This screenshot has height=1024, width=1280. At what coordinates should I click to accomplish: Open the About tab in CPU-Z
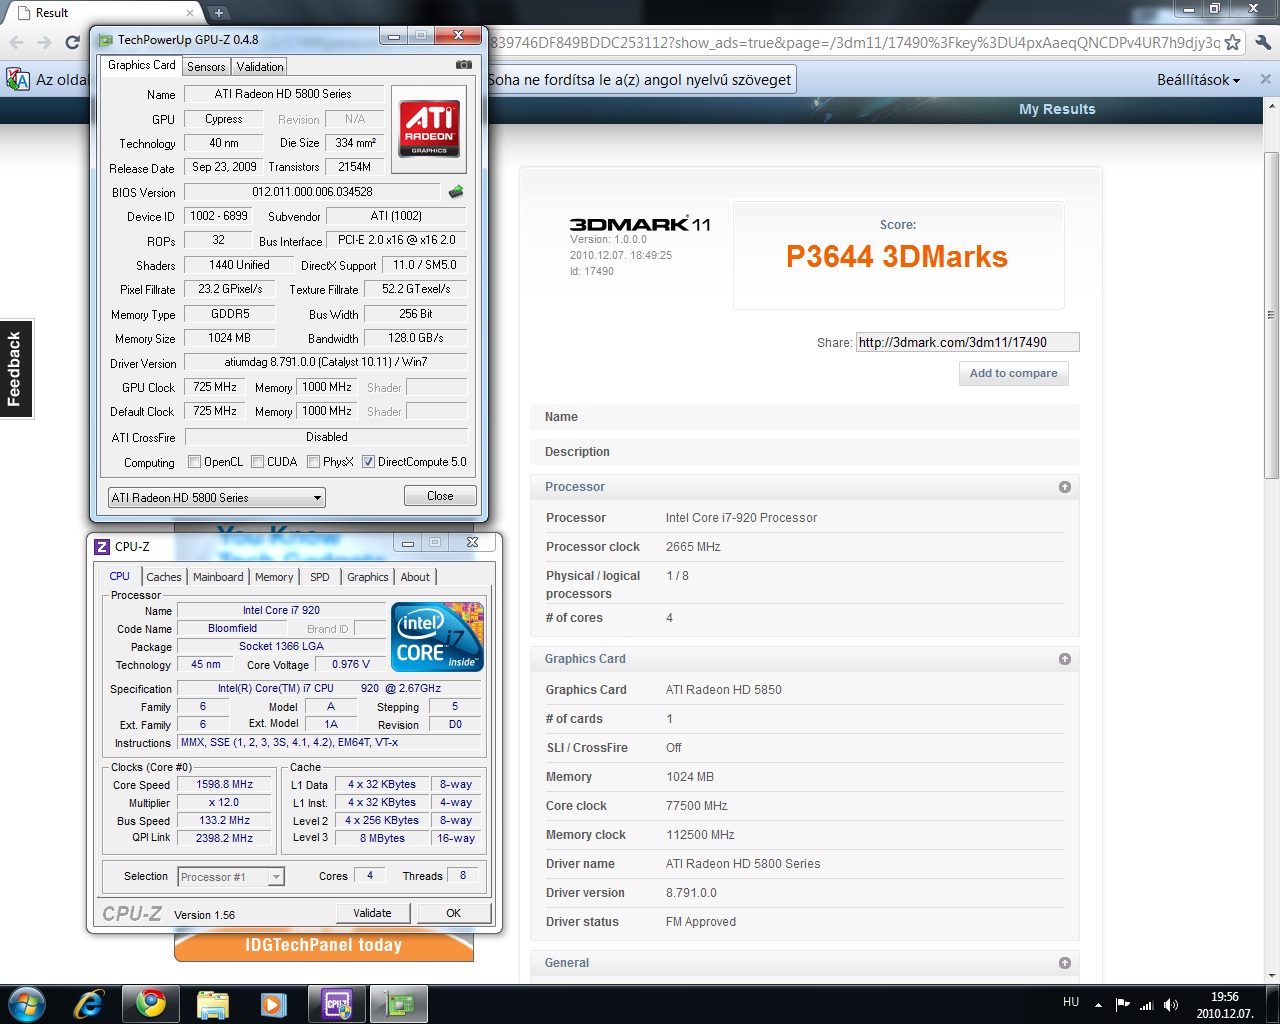415,577
